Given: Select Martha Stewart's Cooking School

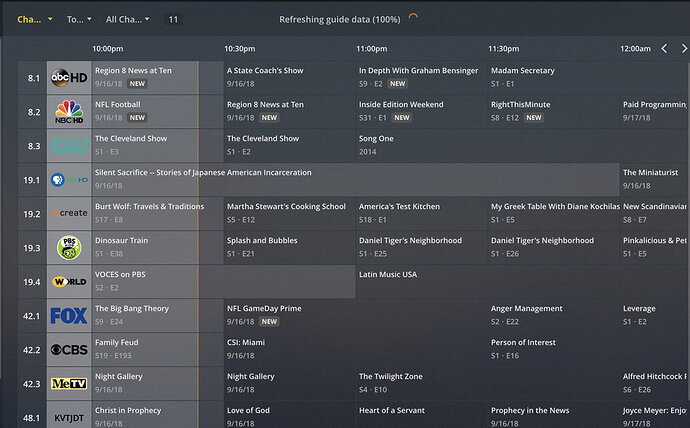Looking at the screenshot, I should click(290, 214).
